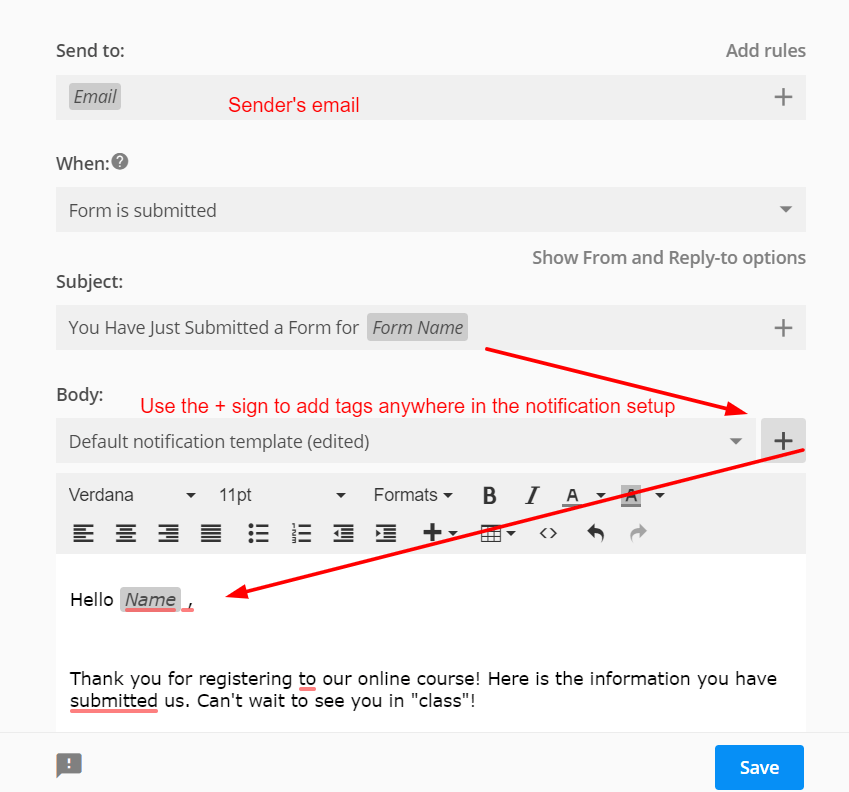Justify the body text
Image resolution: width=849 pixels, height=792 pixels.
click(x=210, y=533)
